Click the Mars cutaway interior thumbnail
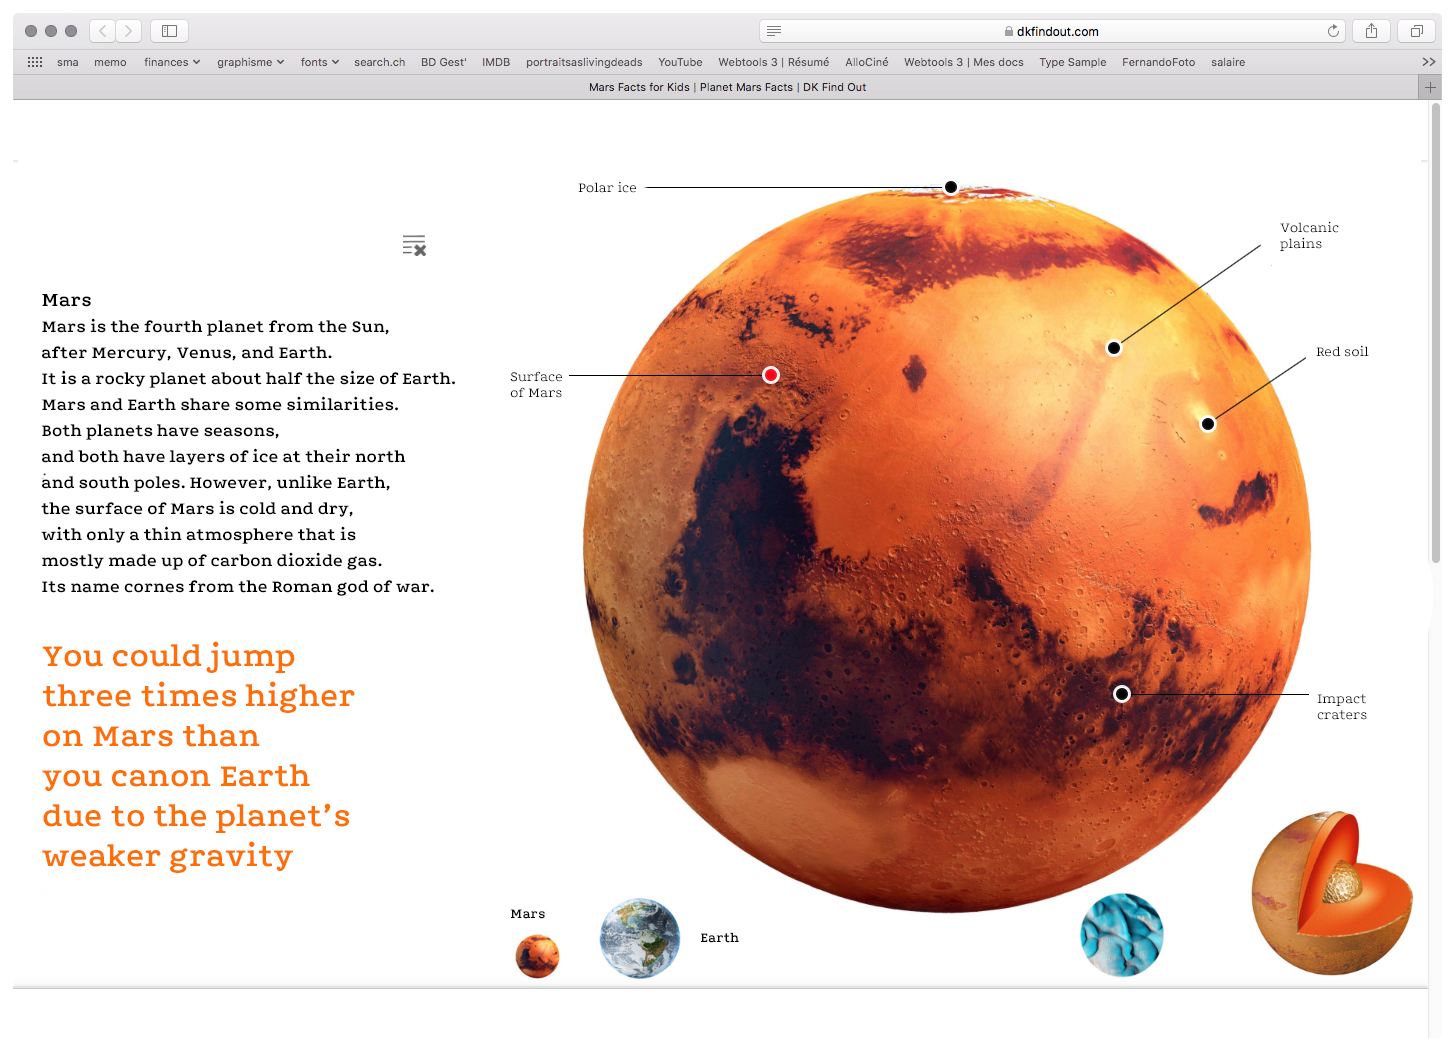The width and height of the screenshot is (1454, 1049). coord(1331,893)
